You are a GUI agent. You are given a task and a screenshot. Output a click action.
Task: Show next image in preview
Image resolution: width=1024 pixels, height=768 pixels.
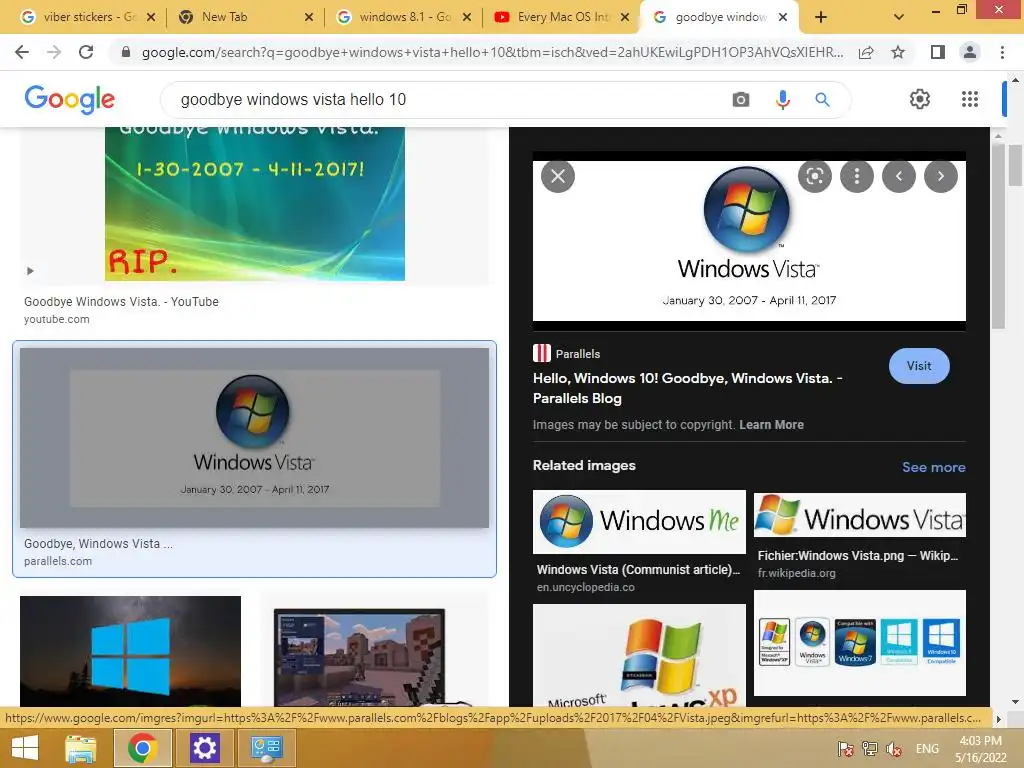click(x=940, y=176)
